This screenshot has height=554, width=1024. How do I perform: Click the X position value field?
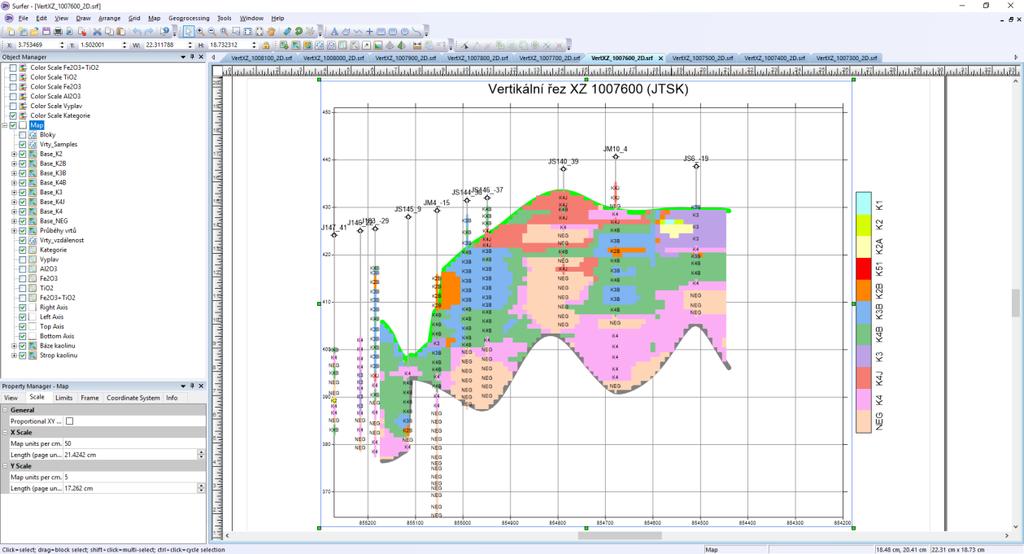pyautogui.click(x=37, y=45)
